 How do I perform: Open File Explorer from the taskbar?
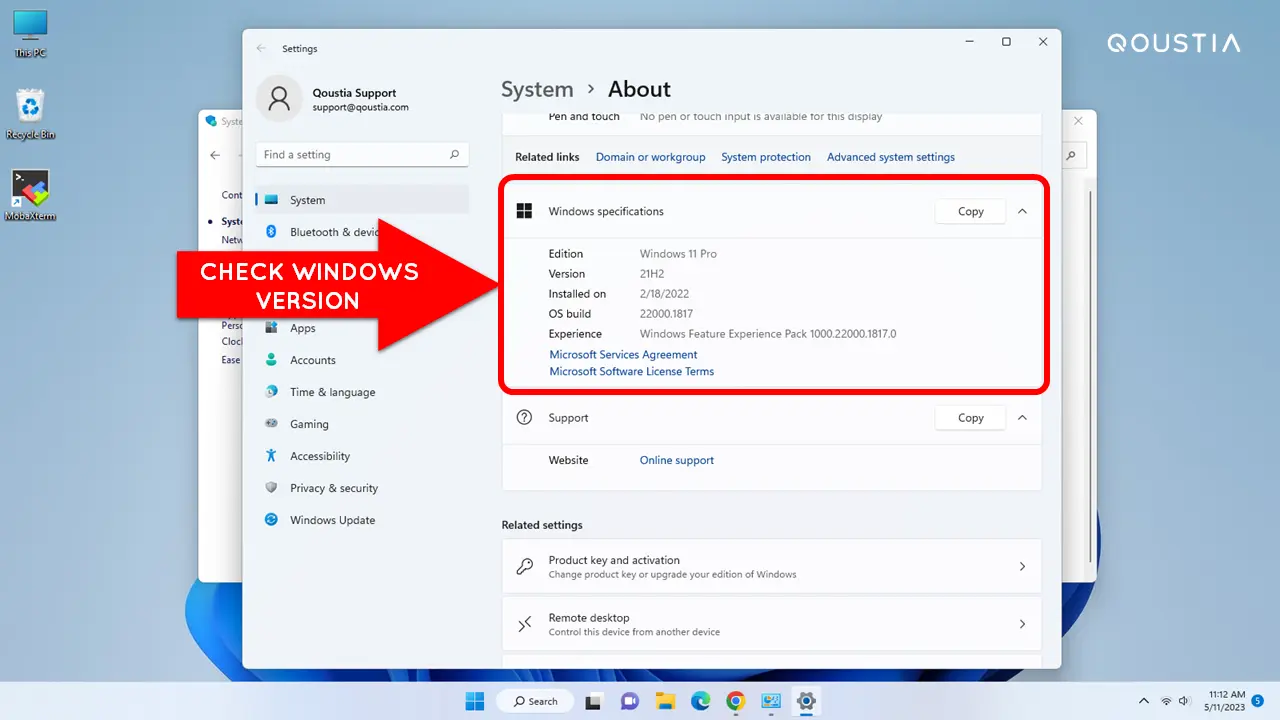pos(665,701)
